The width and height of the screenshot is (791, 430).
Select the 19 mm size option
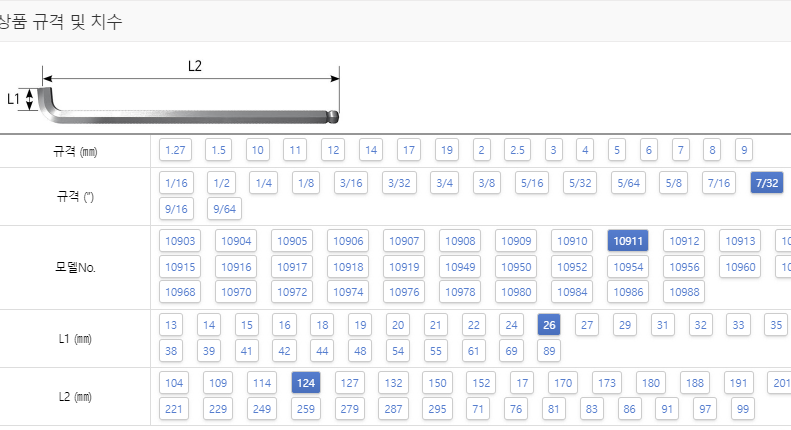coord(446,150)
